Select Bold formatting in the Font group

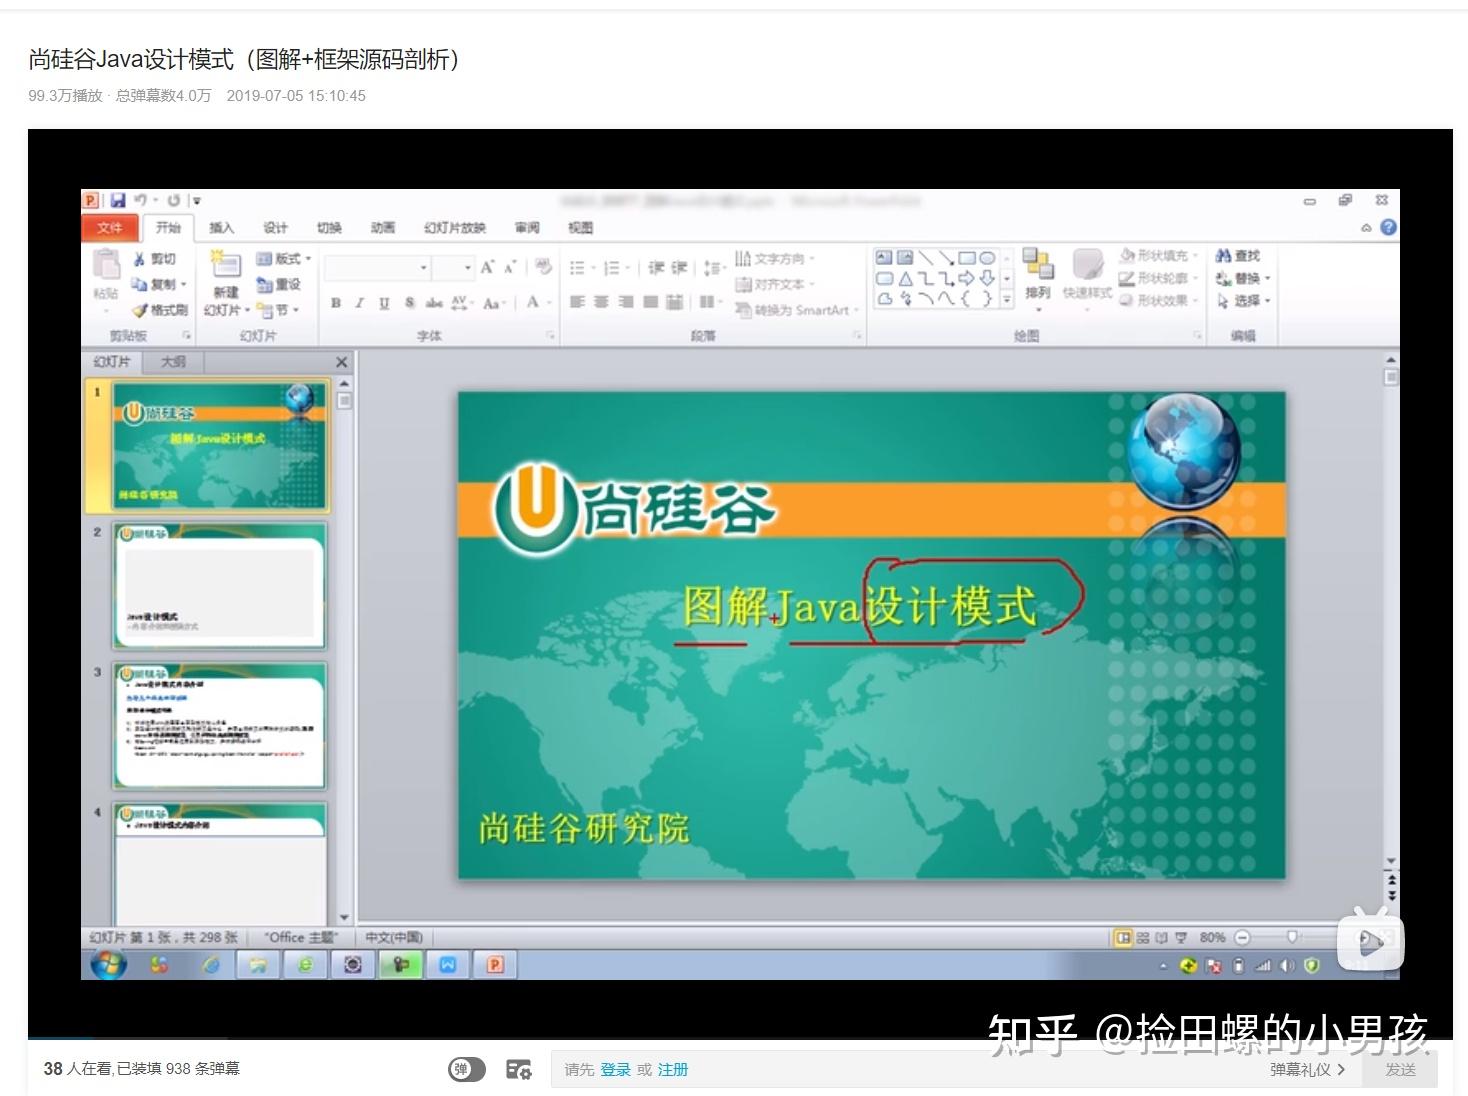pos(337,303)
